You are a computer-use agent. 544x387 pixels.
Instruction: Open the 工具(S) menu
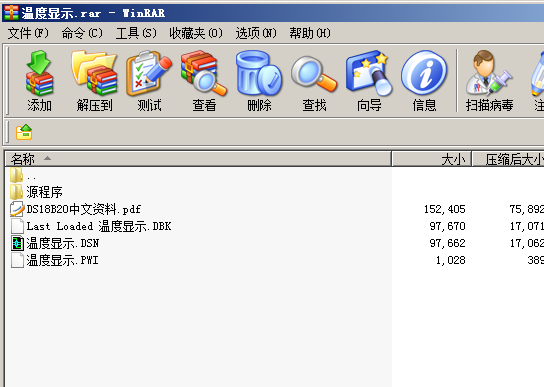tap(136, 33)
